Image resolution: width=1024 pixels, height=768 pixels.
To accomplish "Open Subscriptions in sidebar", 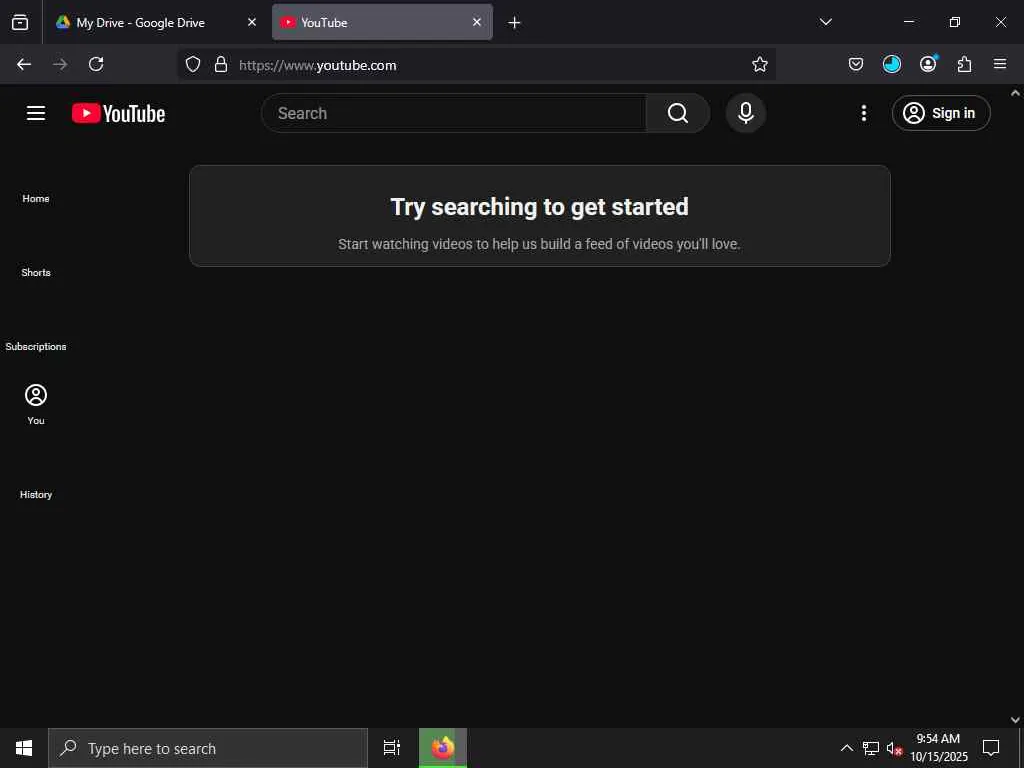I will pyautogui.click(x=36, y=347).
